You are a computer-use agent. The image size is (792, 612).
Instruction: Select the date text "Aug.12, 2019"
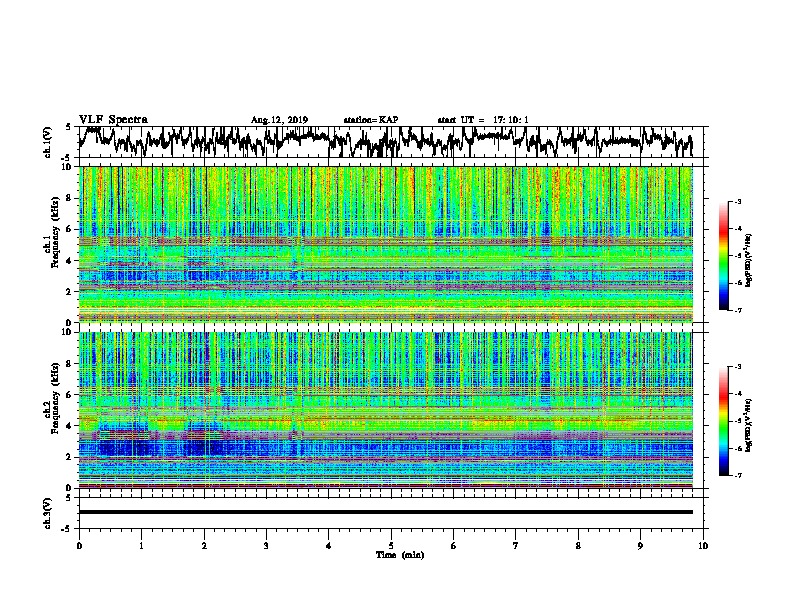(x=279, y=120)
